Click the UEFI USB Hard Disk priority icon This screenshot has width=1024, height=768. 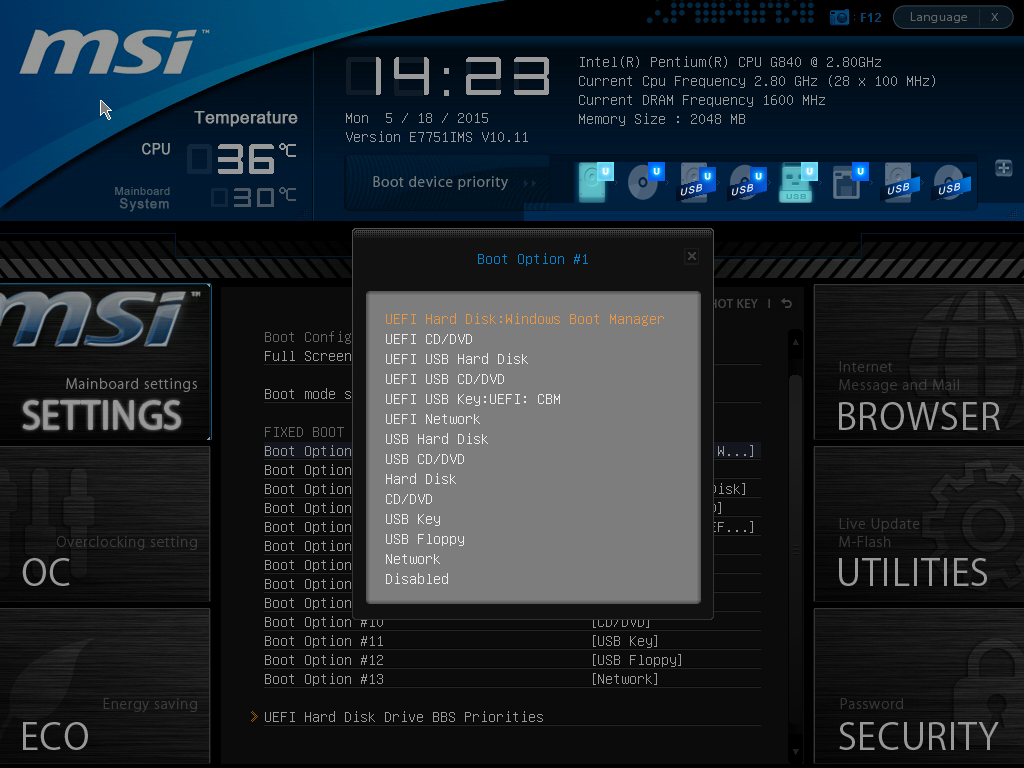(696, 182)
